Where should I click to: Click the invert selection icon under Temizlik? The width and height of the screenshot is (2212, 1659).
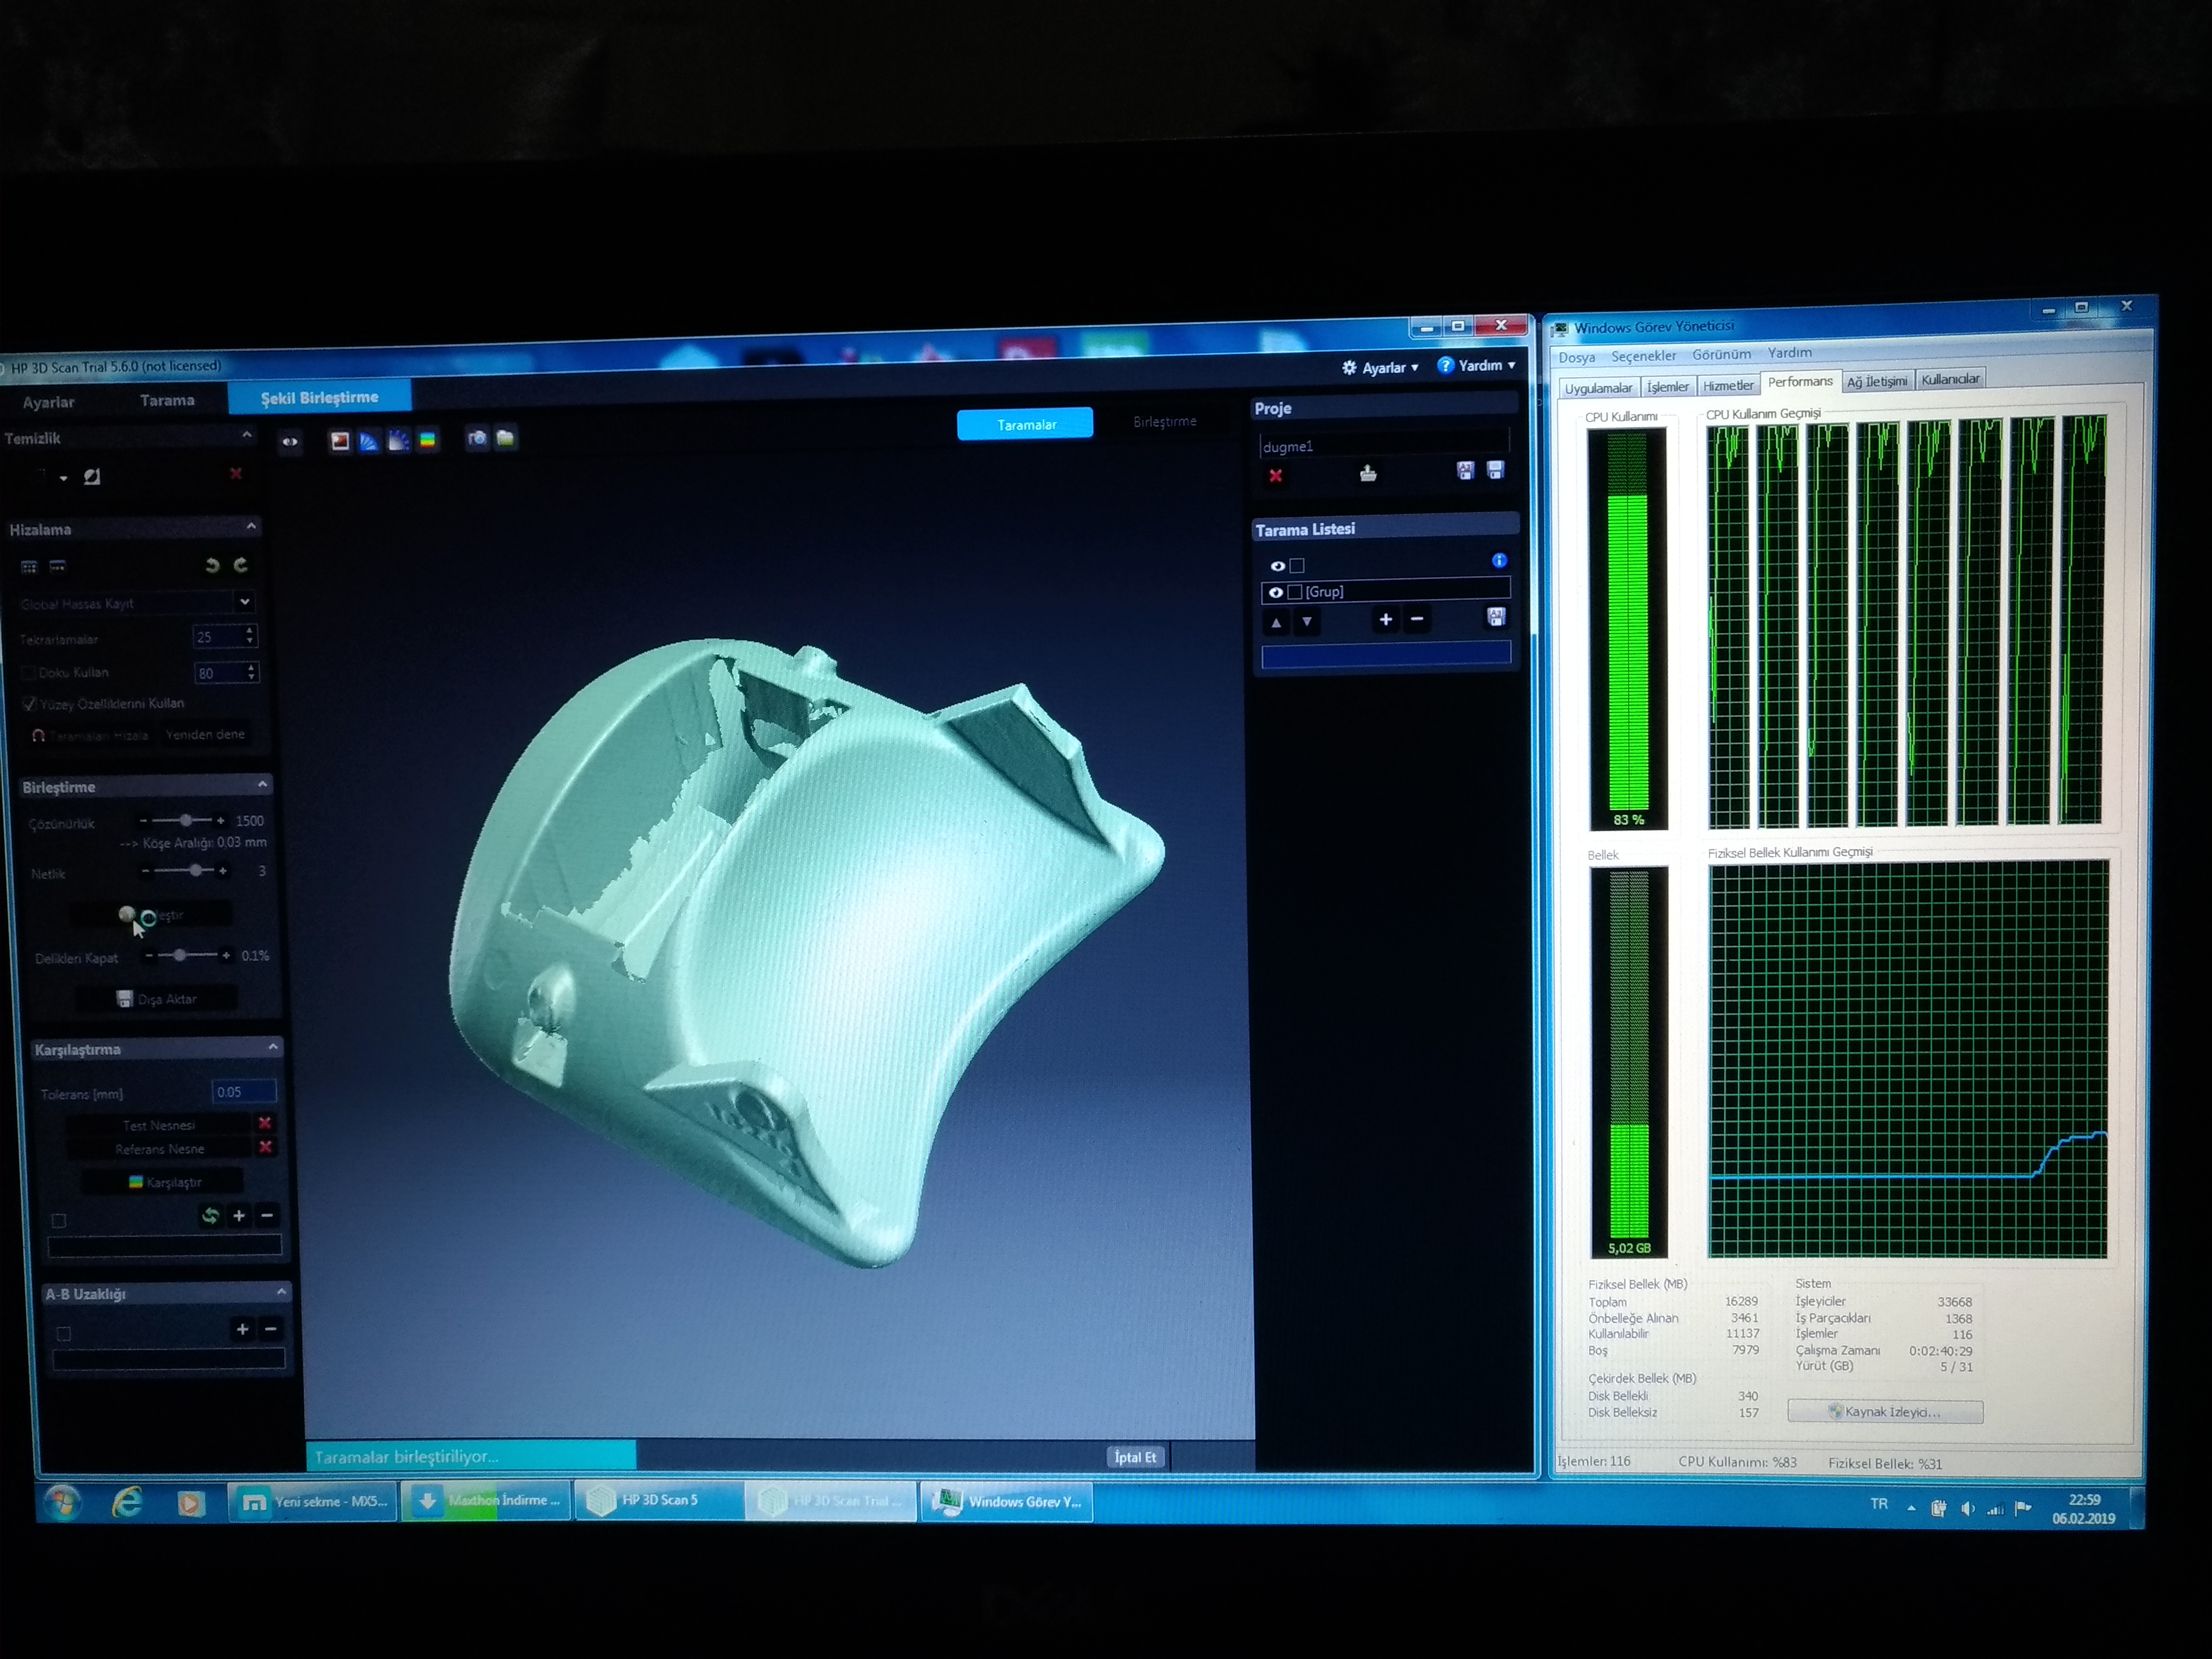coord(92,477)
